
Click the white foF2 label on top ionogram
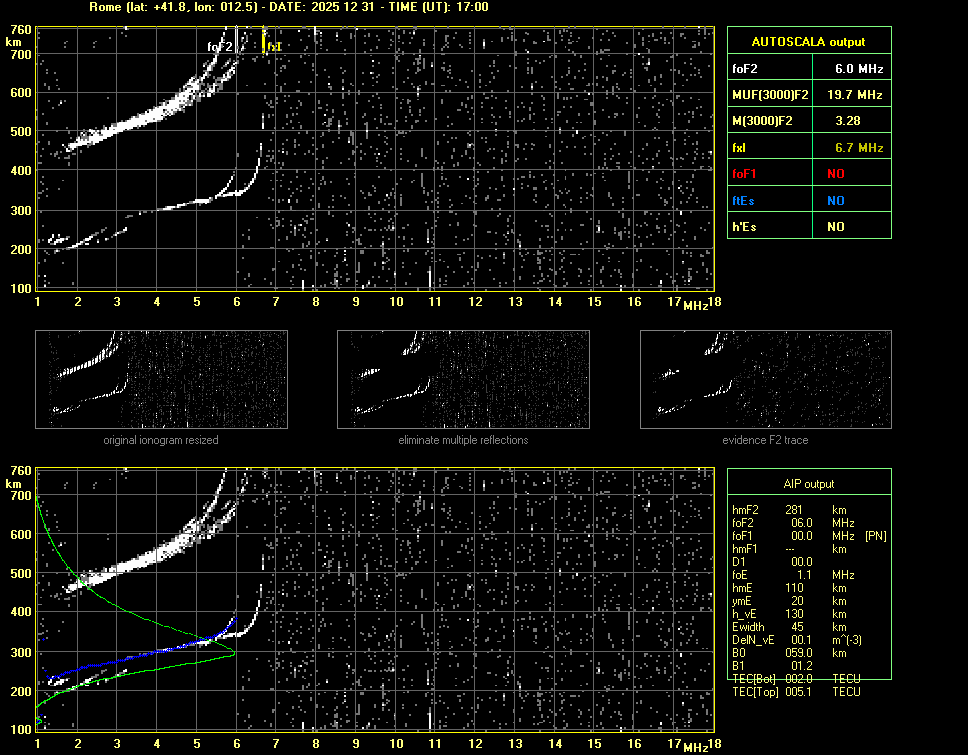pyautogui.click(x=220, y=47)
